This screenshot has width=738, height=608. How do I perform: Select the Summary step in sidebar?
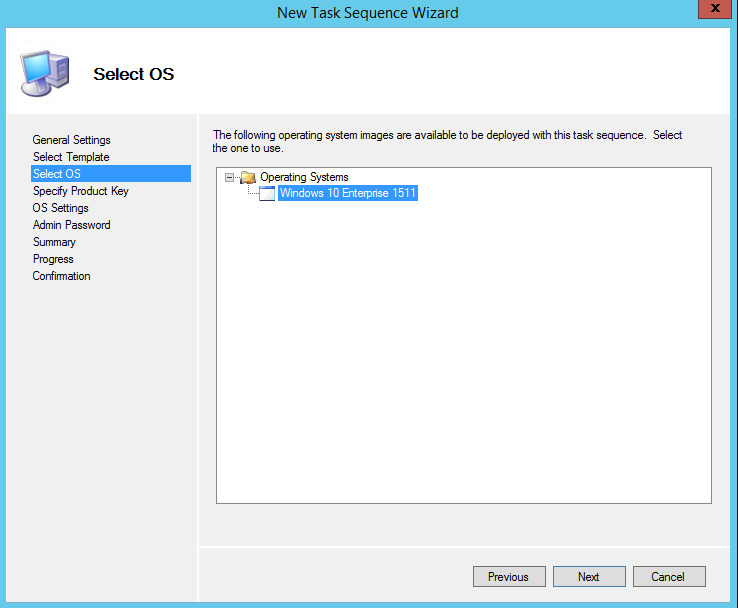[x=54, y=242]
